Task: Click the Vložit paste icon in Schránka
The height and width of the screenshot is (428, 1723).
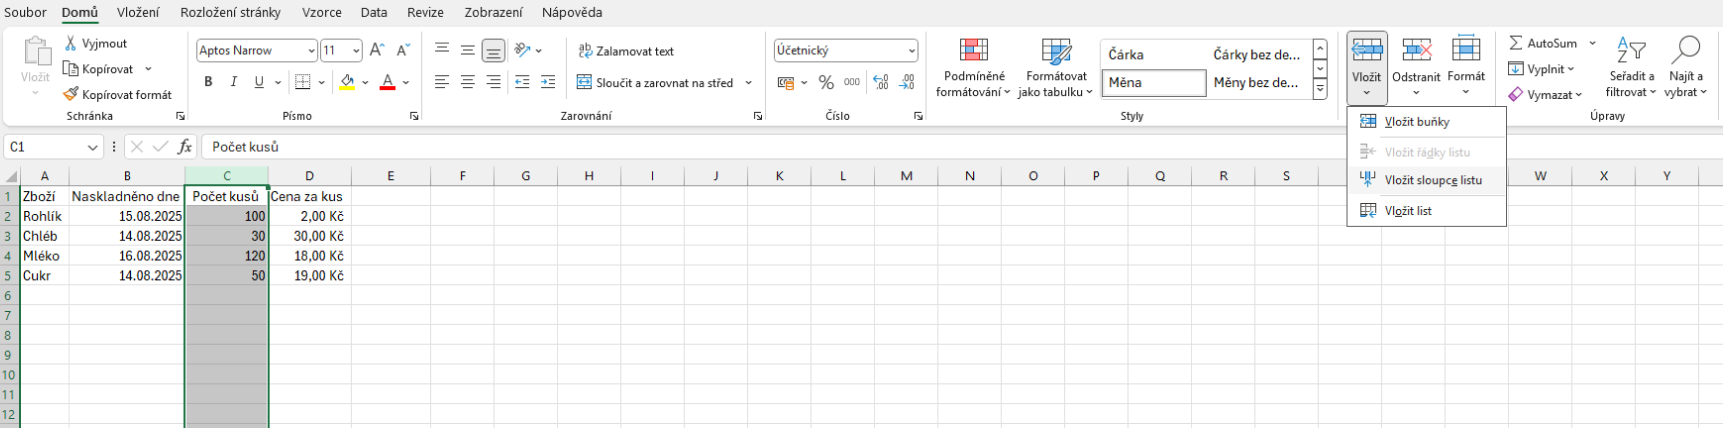Action: pos(36,52)
